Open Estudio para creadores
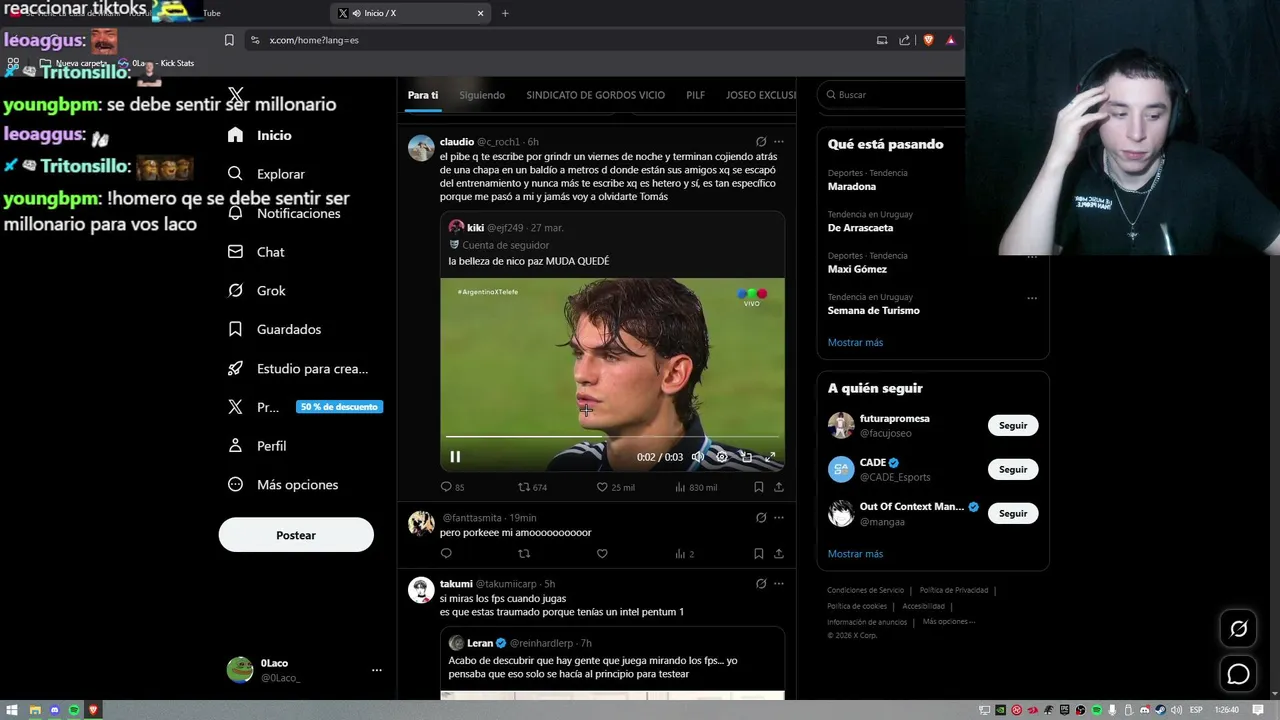The height and width of the screenshot is (720, 1280). coord(298,368)
